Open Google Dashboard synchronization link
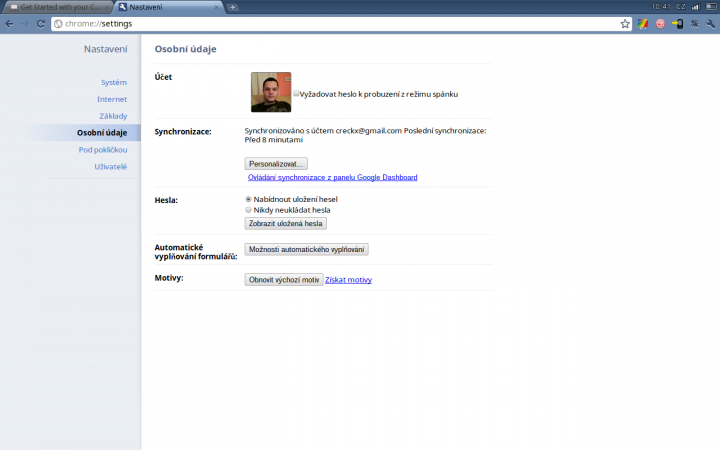The width and height of the screenshot is (720, 450). tap(332, 177)
